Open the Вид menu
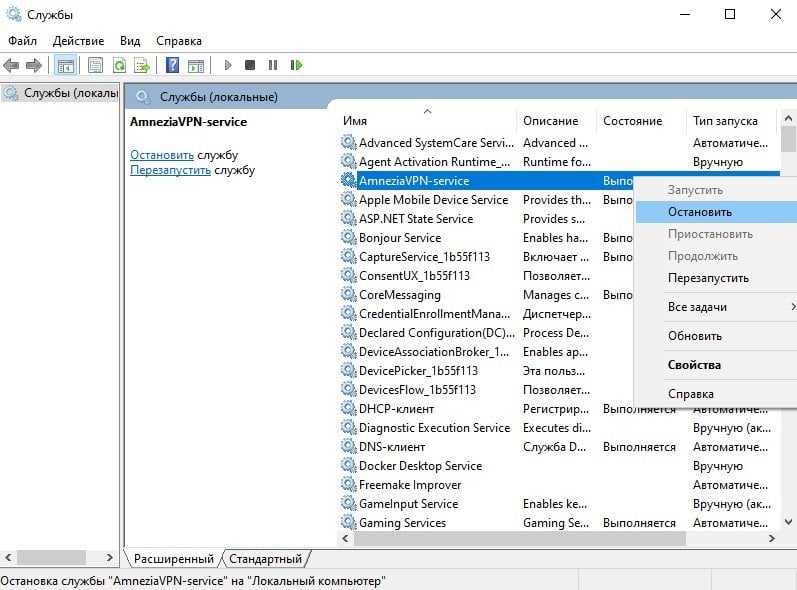The image size is (797, 590). click(130, 41)
